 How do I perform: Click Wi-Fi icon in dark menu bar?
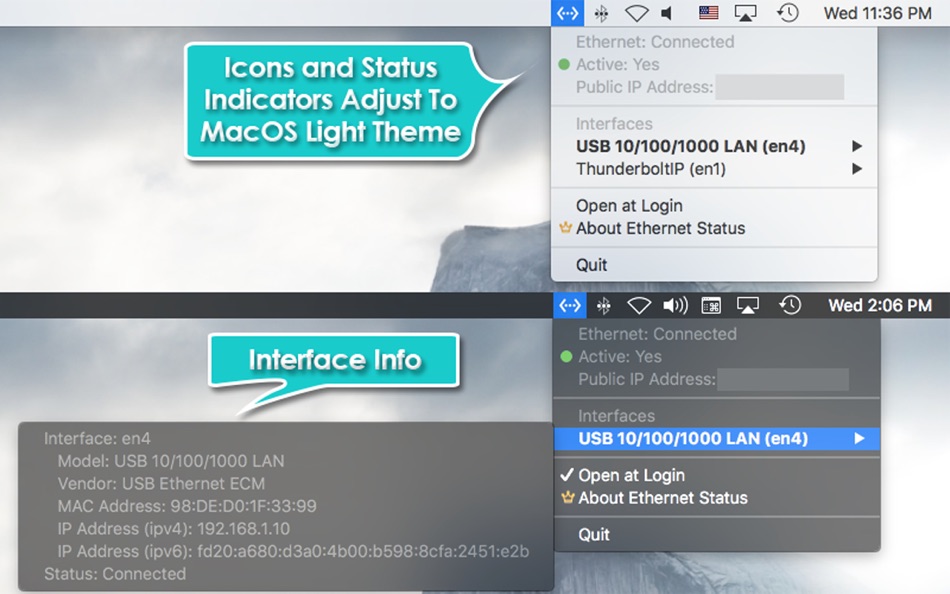(x=639, y=305)
